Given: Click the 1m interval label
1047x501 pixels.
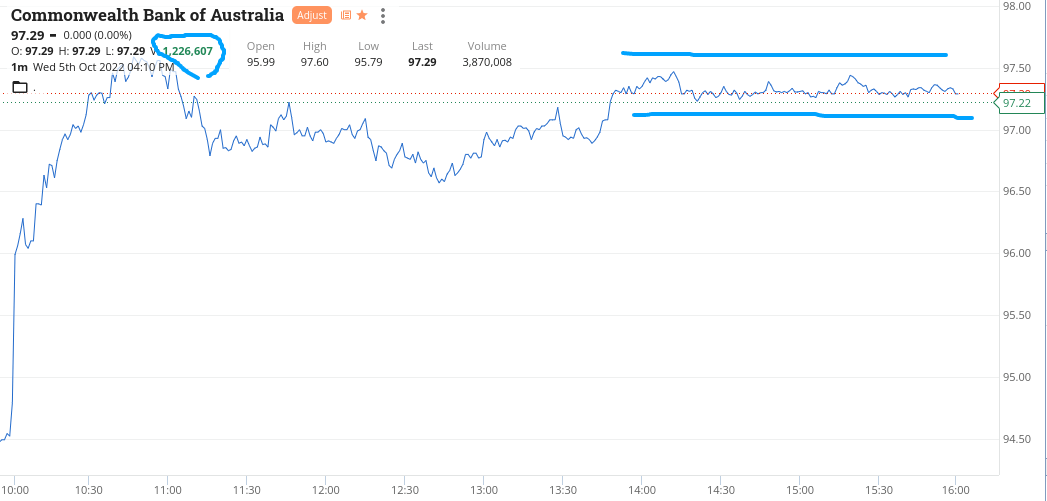Looking at the screenshot, I should pos(18,67).
